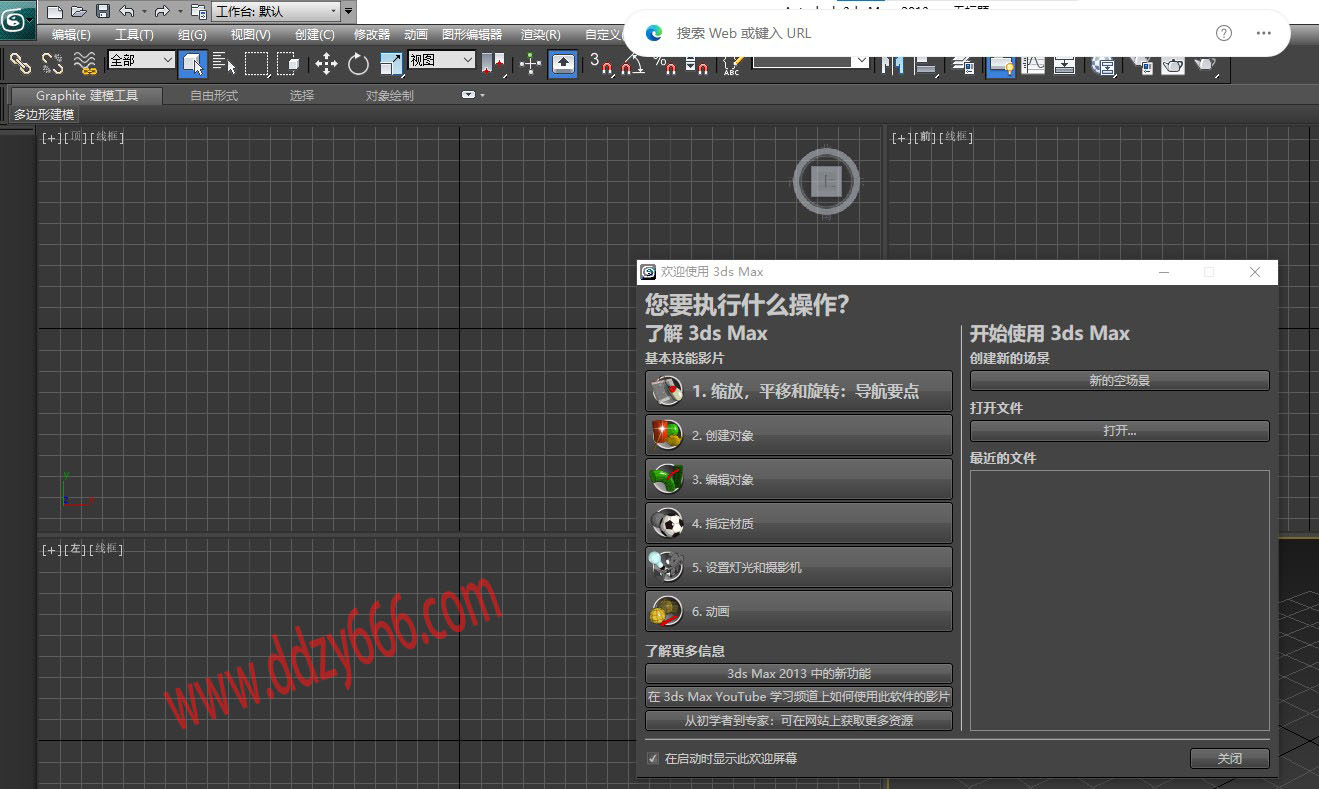Click the Open File folder icon
The width and height of the screenshot is (1319, 789).
[x=79, y=11]
